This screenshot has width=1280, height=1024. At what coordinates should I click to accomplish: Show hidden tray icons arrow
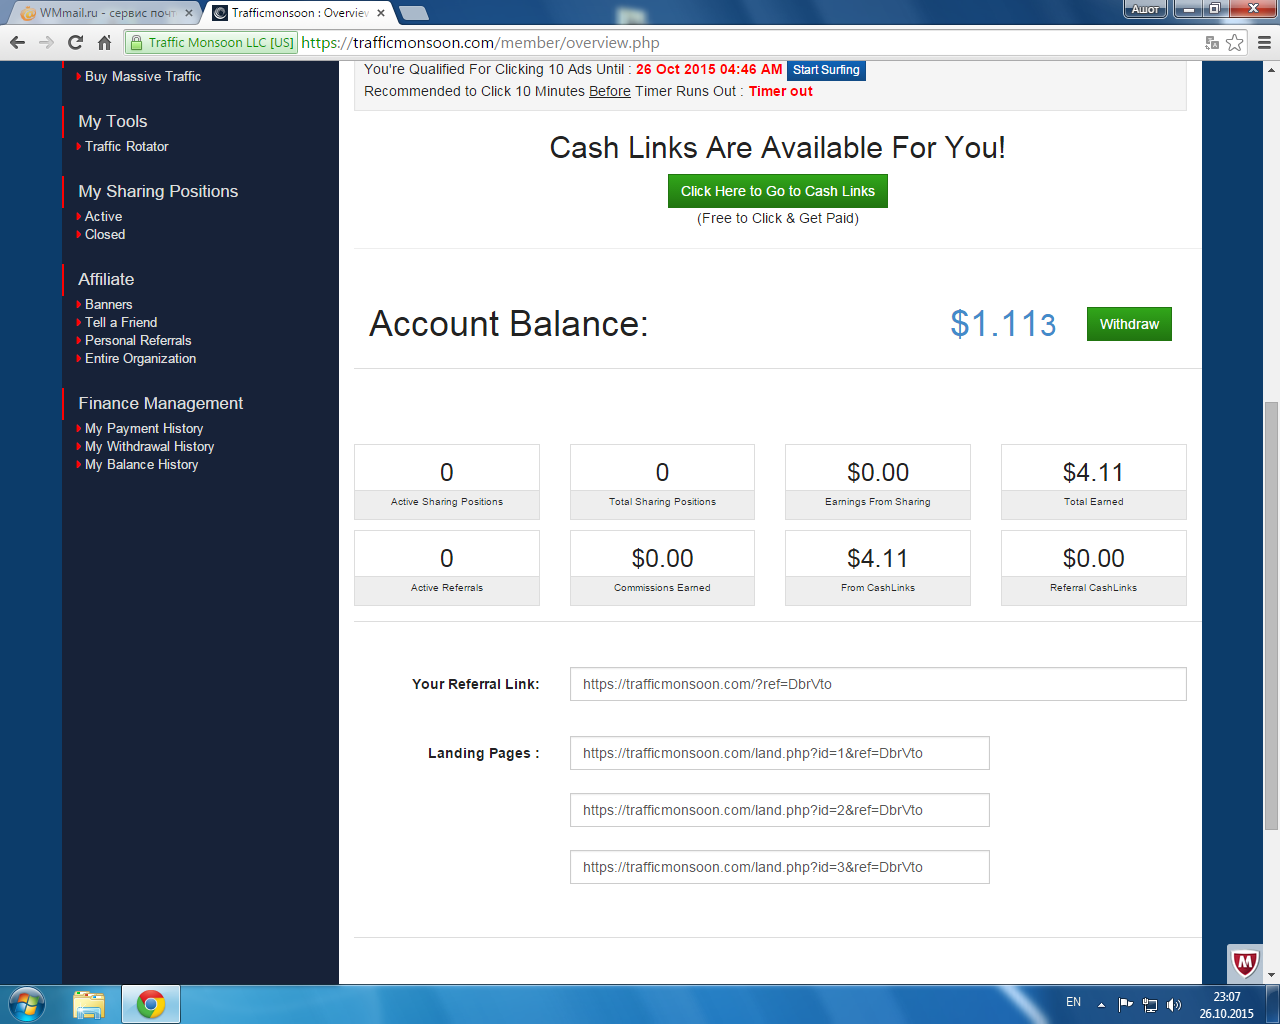(1101, 1004)
